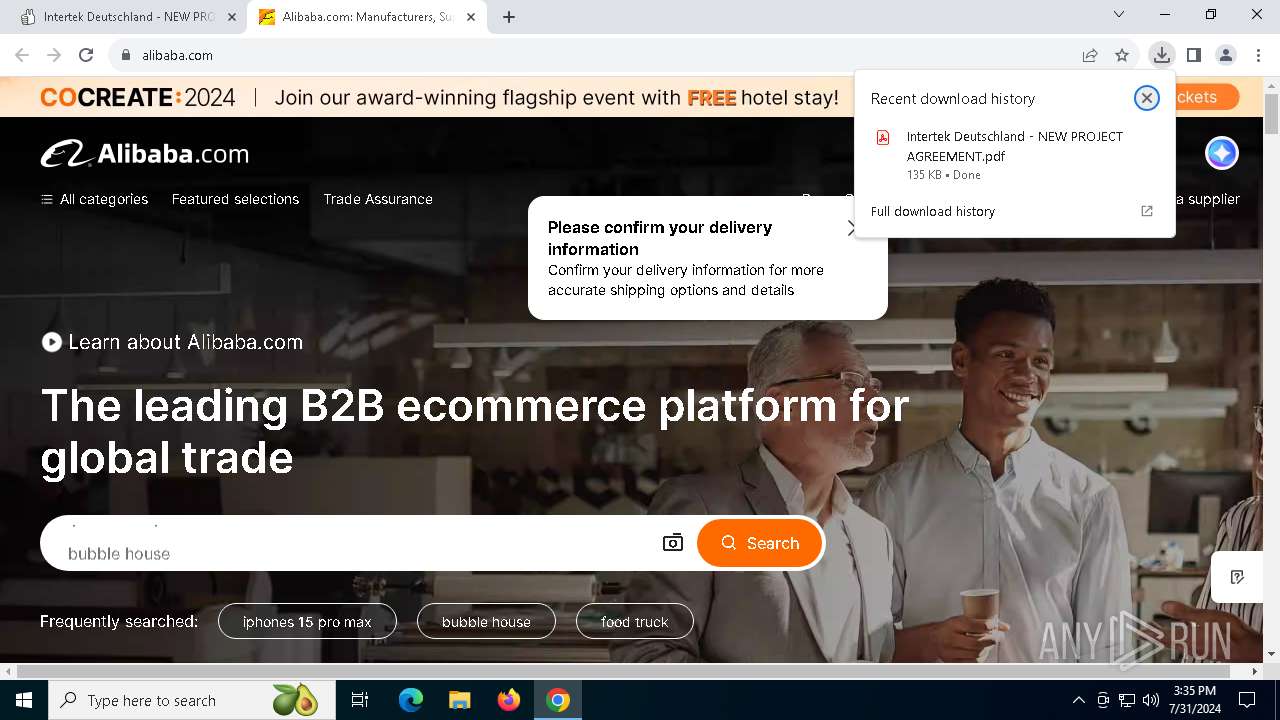Open the All categories menu
1280x720 pixels.
pyautogui.click(x=94, y=199)
